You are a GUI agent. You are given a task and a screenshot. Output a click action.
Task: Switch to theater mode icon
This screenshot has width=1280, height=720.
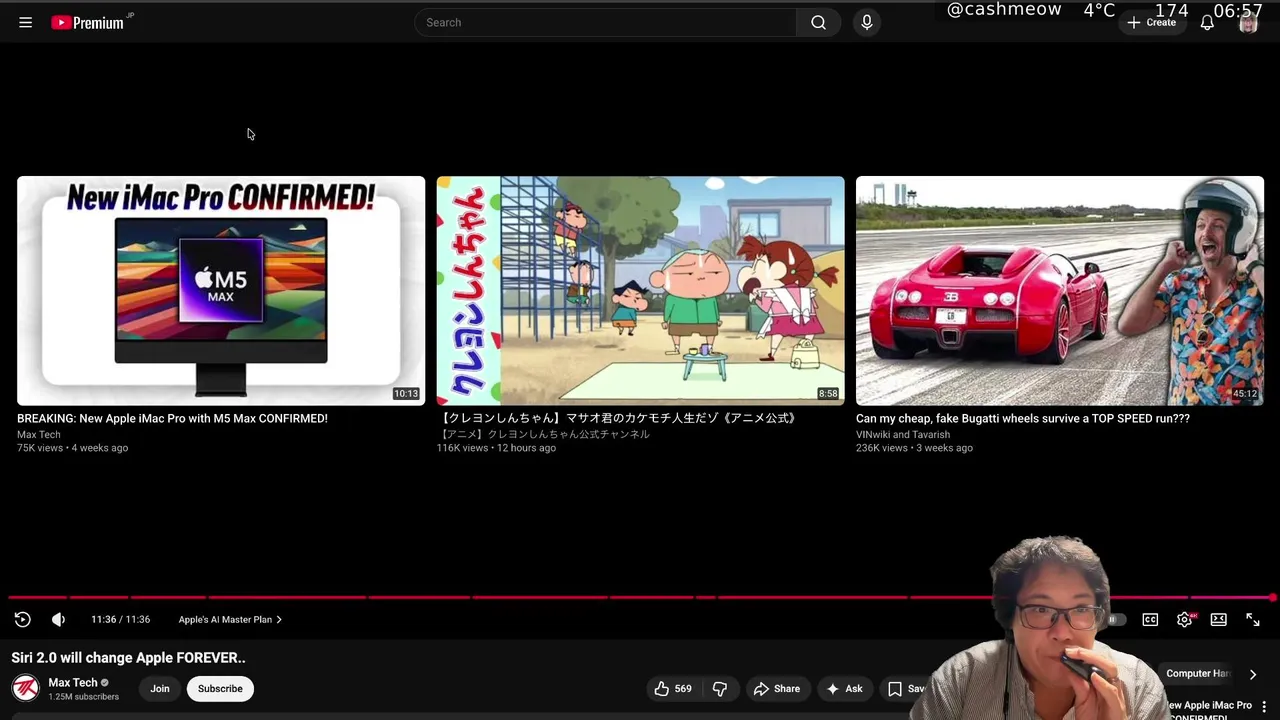[x=1218, y=619]
